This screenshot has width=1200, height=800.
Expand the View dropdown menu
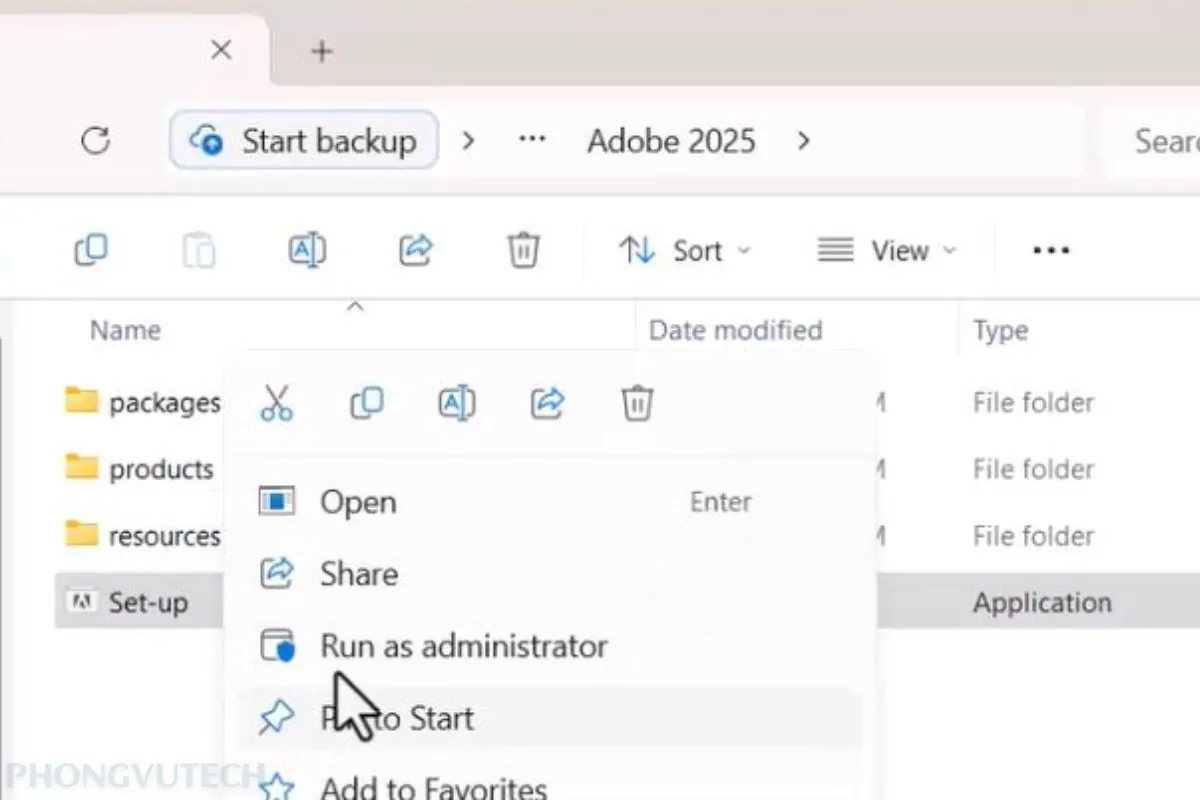click(x=887, y=250)
